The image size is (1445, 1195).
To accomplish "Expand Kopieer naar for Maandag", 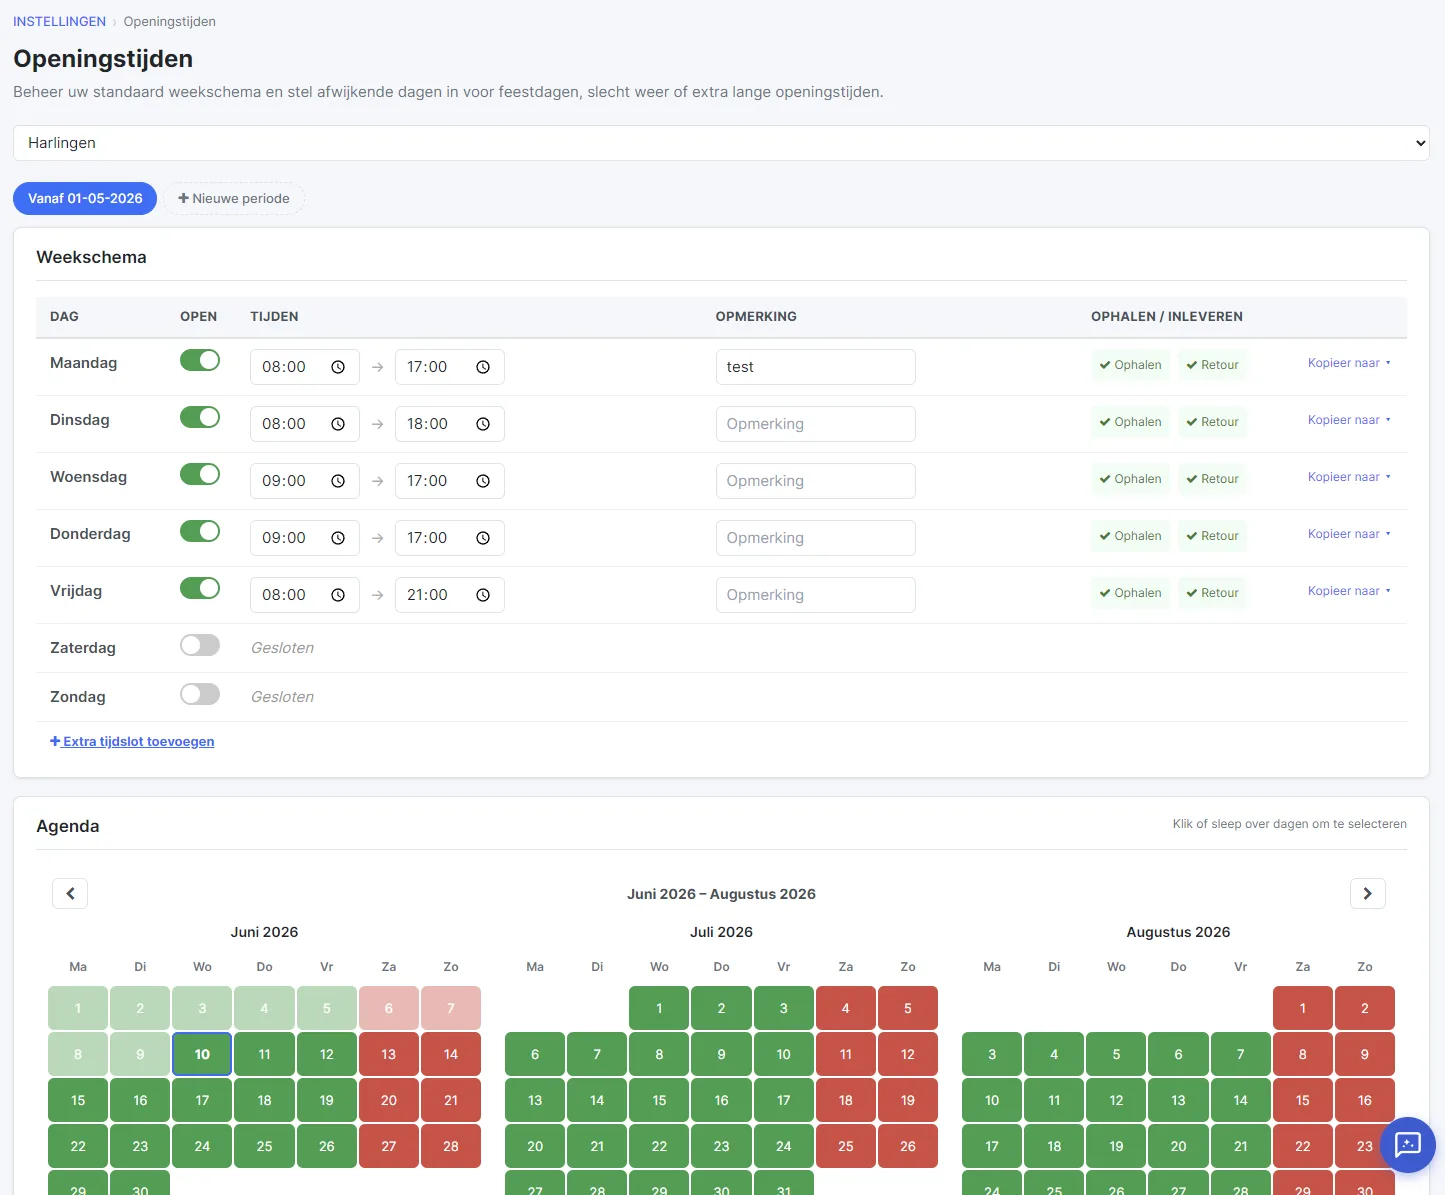I will 1349,363.
